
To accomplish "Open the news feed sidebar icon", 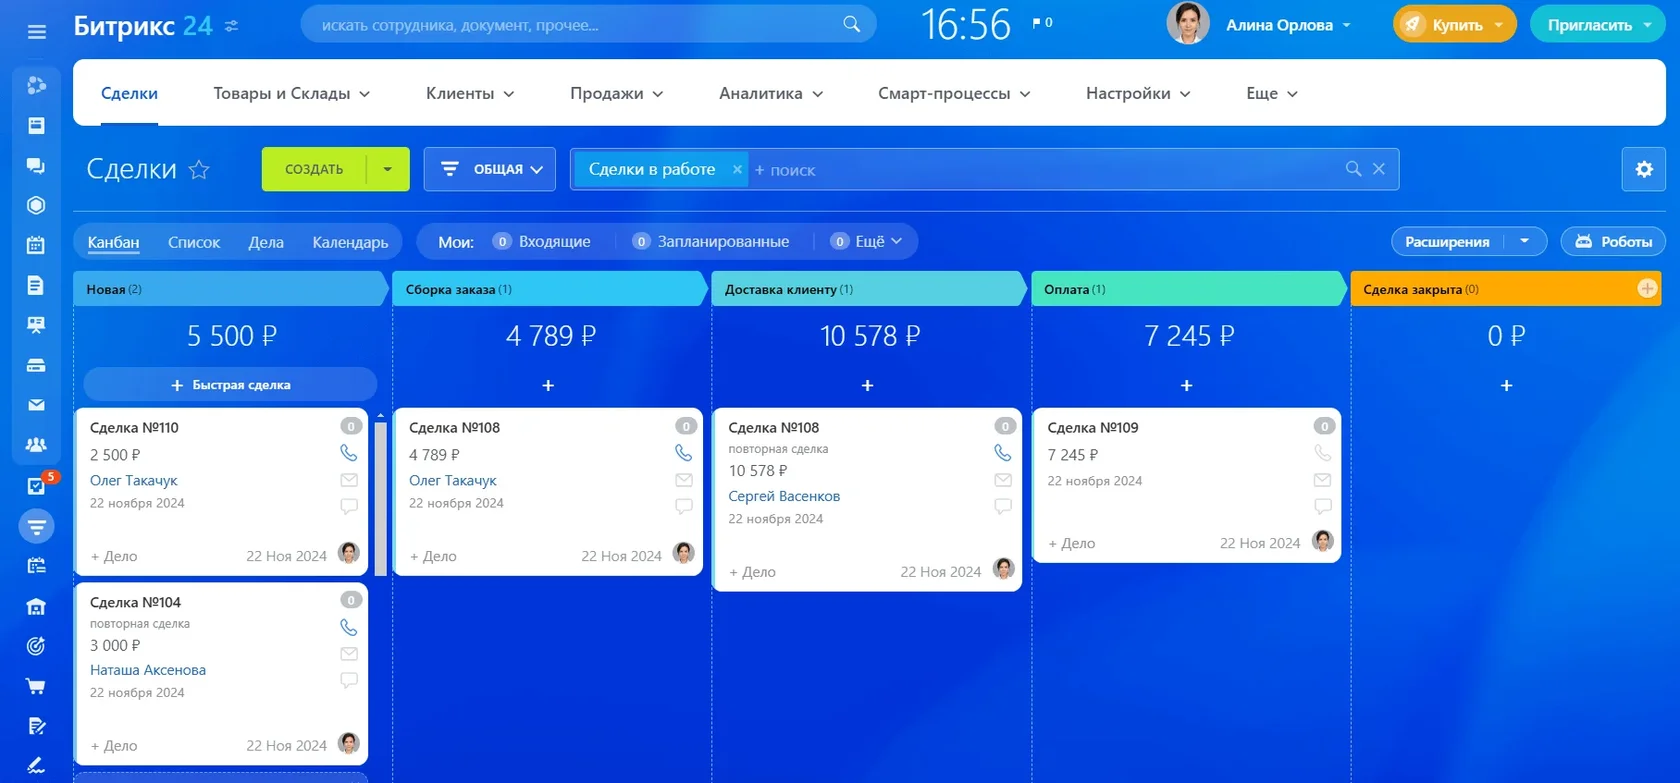I will click(36, 125).
